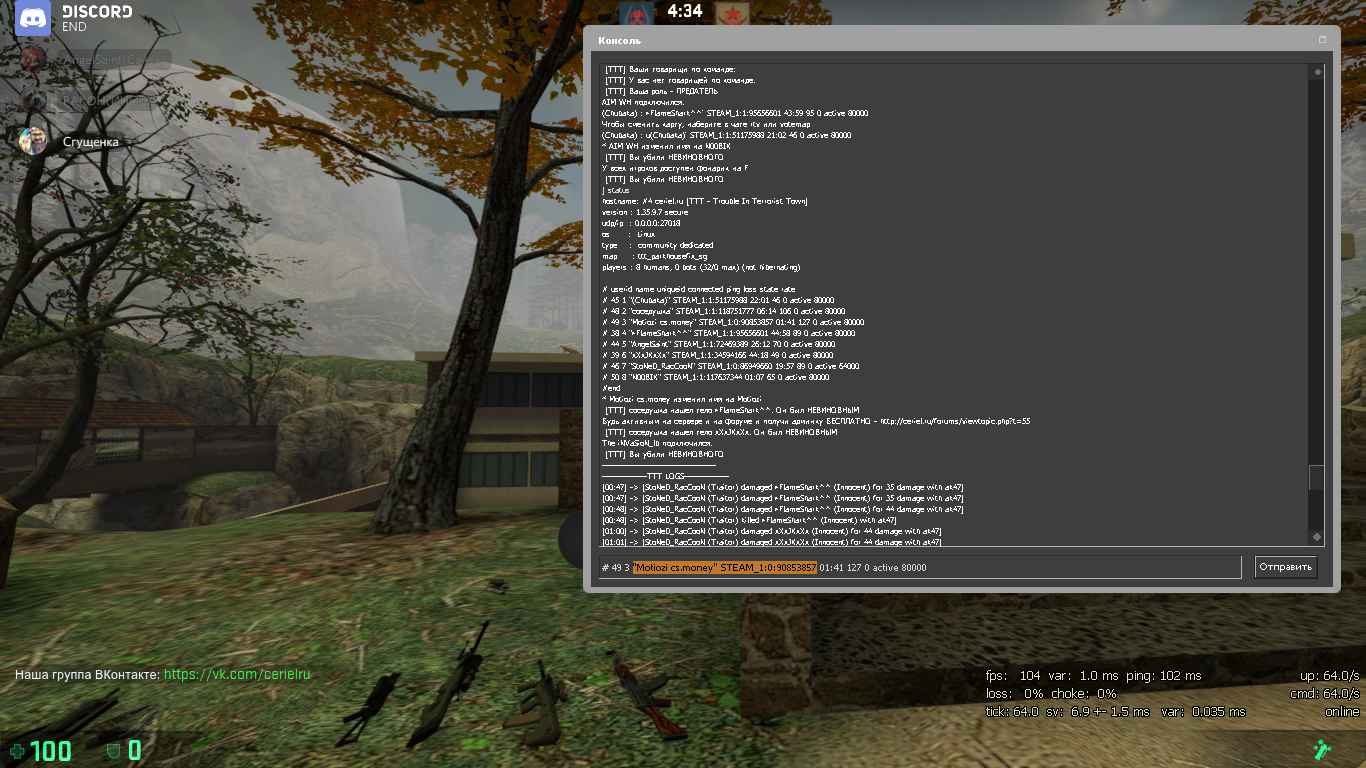The width and height of the screenshot is (1366, 768).
Task: Click the hostname line in console output
Action: point(705,201)
